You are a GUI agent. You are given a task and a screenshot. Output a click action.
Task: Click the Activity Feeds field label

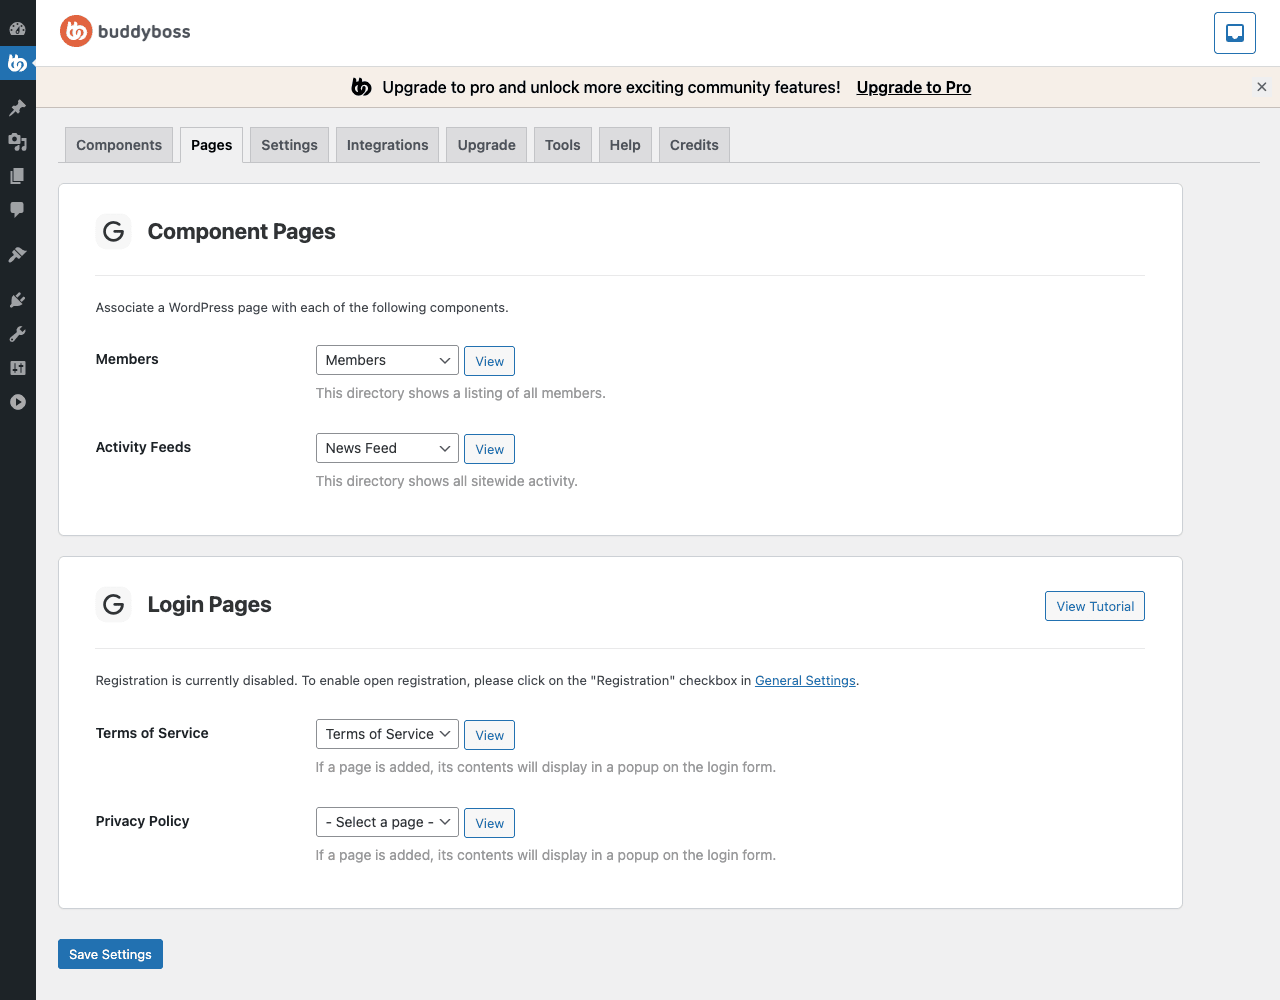coord(143,447)
